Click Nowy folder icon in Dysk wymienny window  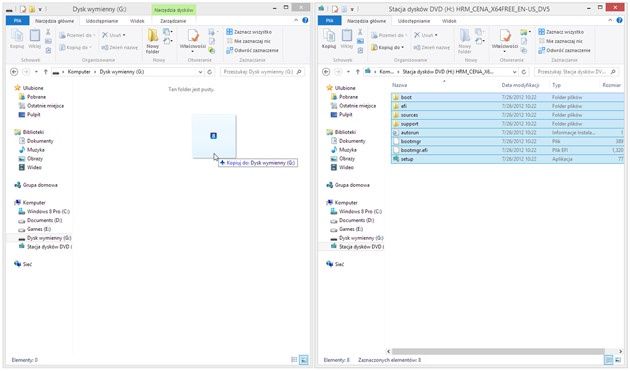point(153,41)
